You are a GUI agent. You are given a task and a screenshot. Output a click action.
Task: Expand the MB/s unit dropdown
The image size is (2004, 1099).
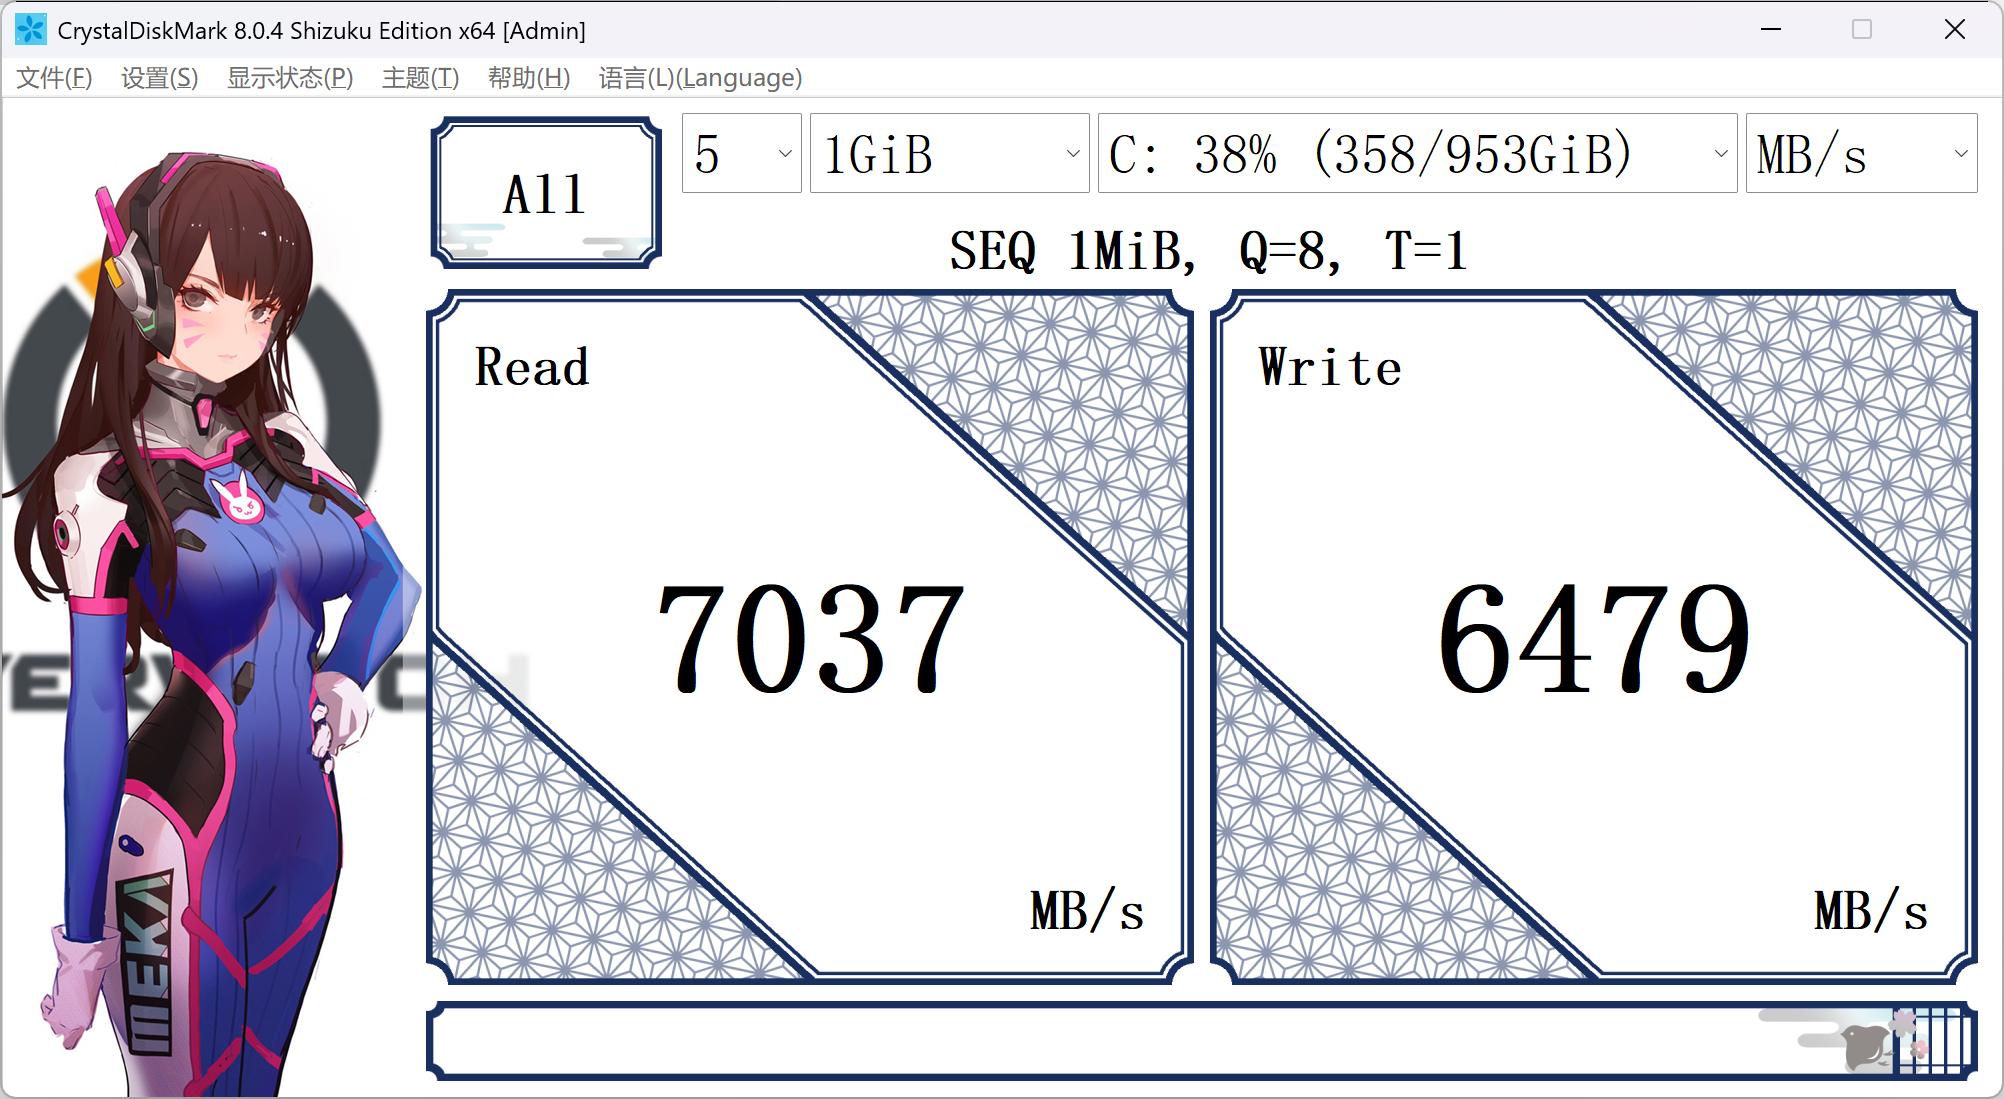point(1860,153)
